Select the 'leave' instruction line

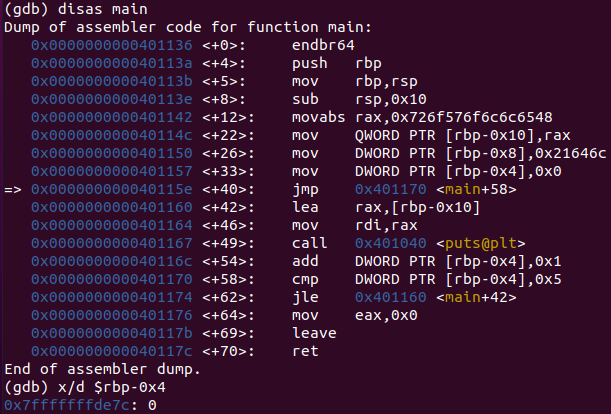click(x=314, y=333)
